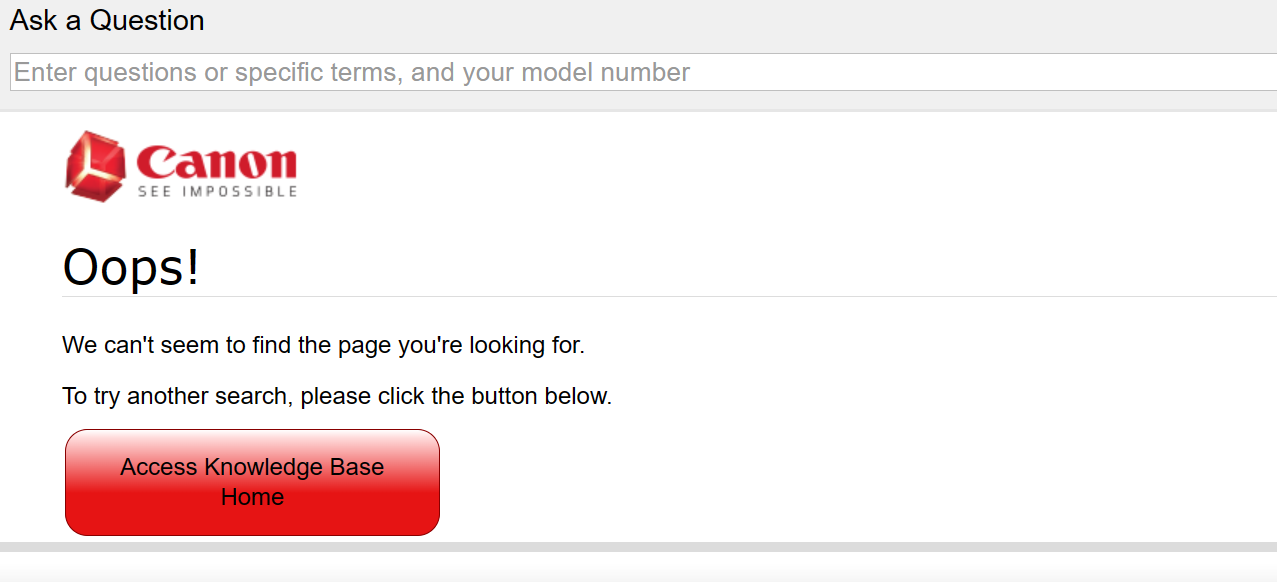Click the "To try another search" instruction text
This screenshot has width=1277, height=582.
tap(336, 396)
